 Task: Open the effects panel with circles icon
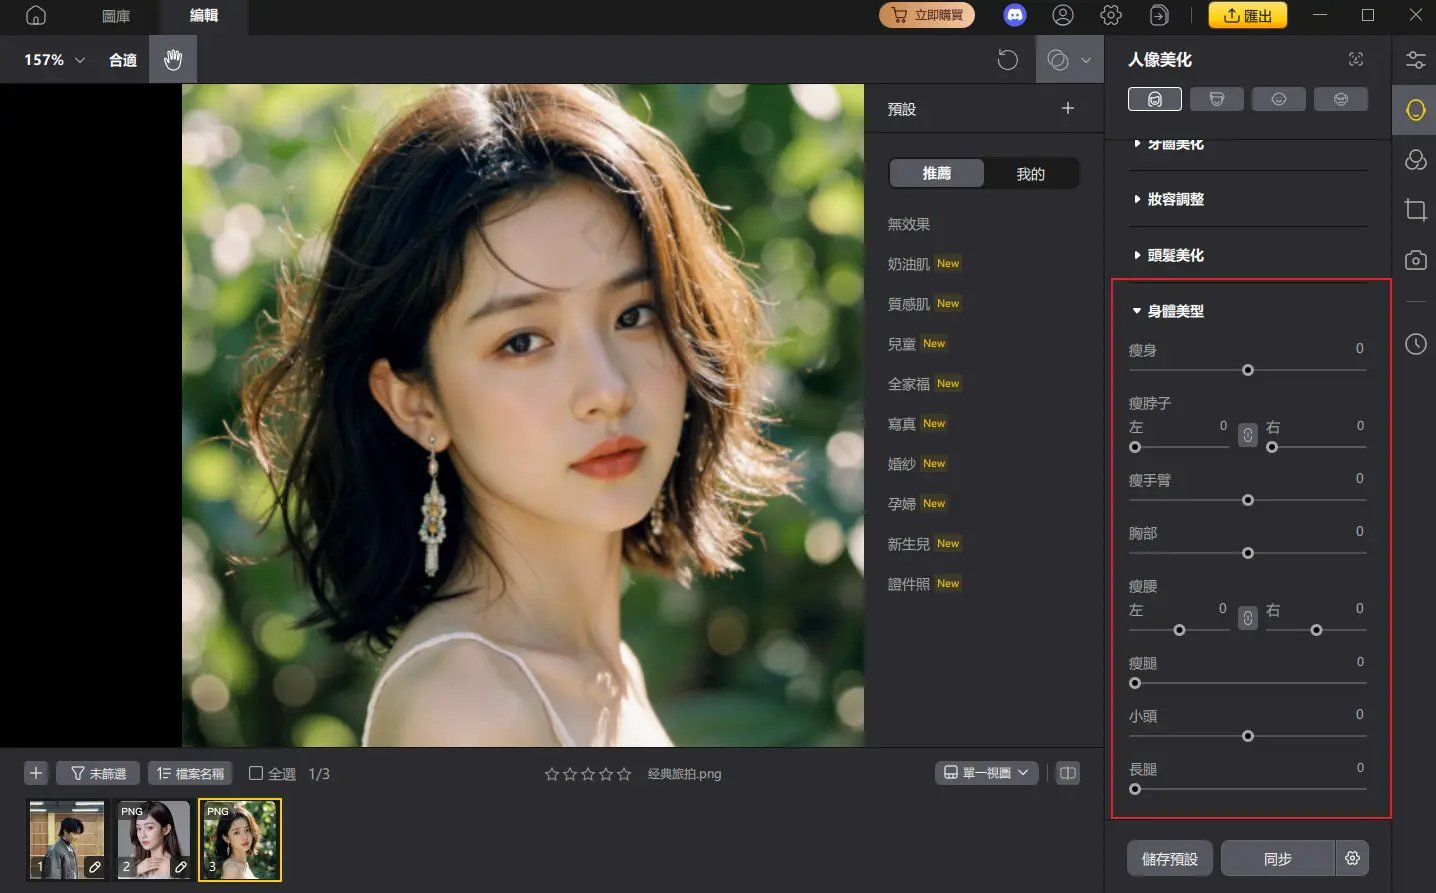pos(1415,159)
